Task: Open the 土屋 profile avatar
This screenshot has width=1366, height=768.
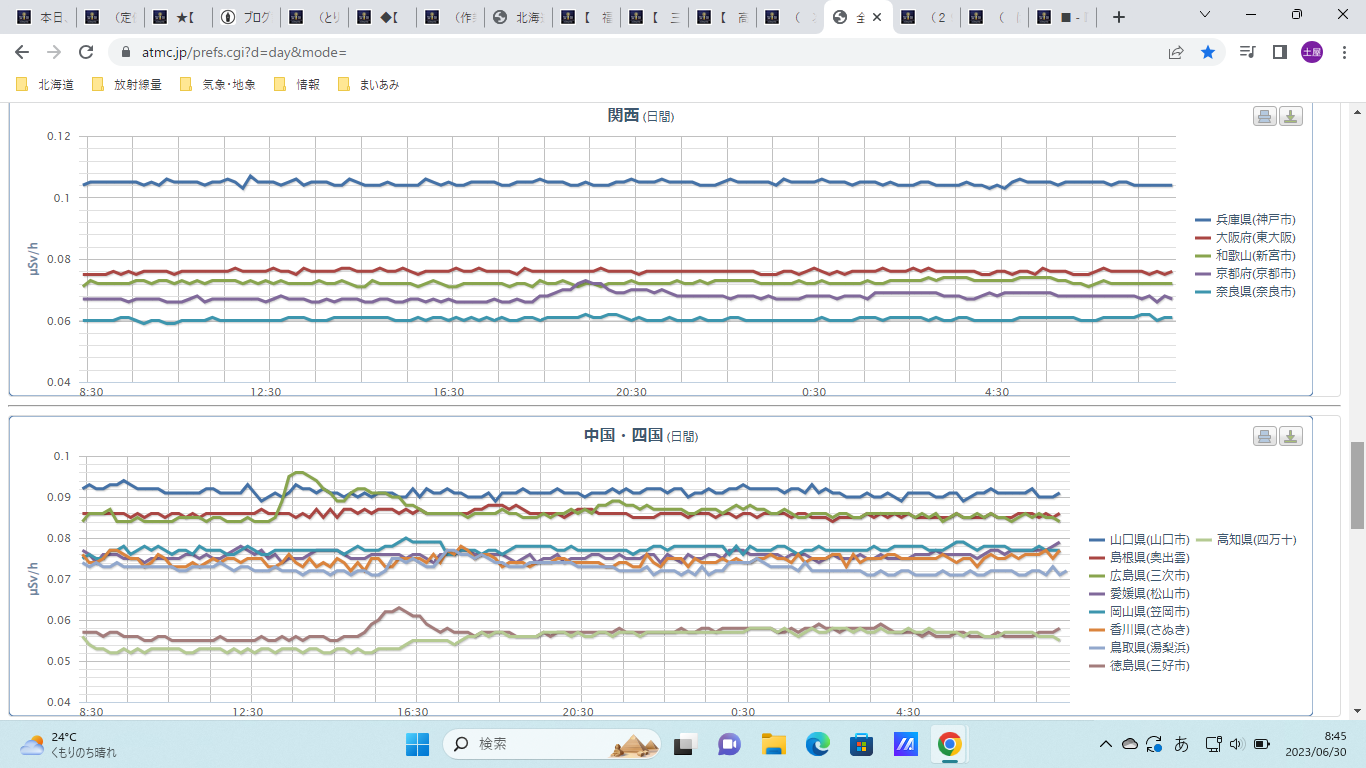Action: 1311,52
